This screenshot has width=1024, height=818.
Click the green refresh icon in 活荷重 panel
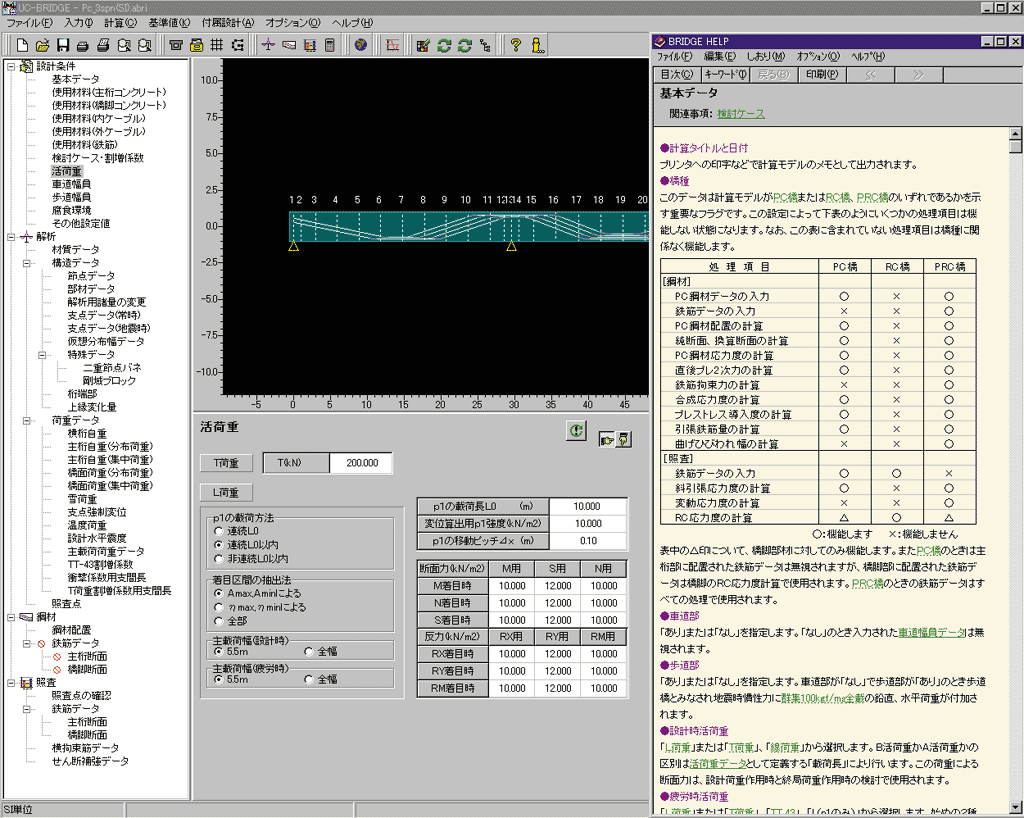click(575, 430)
